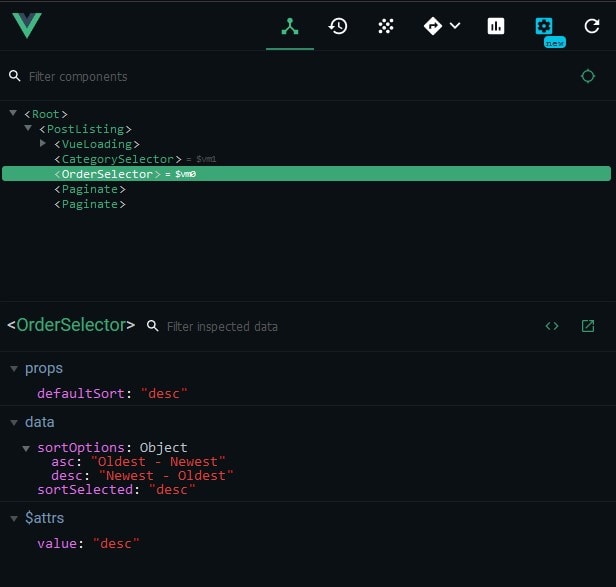Open the Routing tab

click(x=433, y=26)
